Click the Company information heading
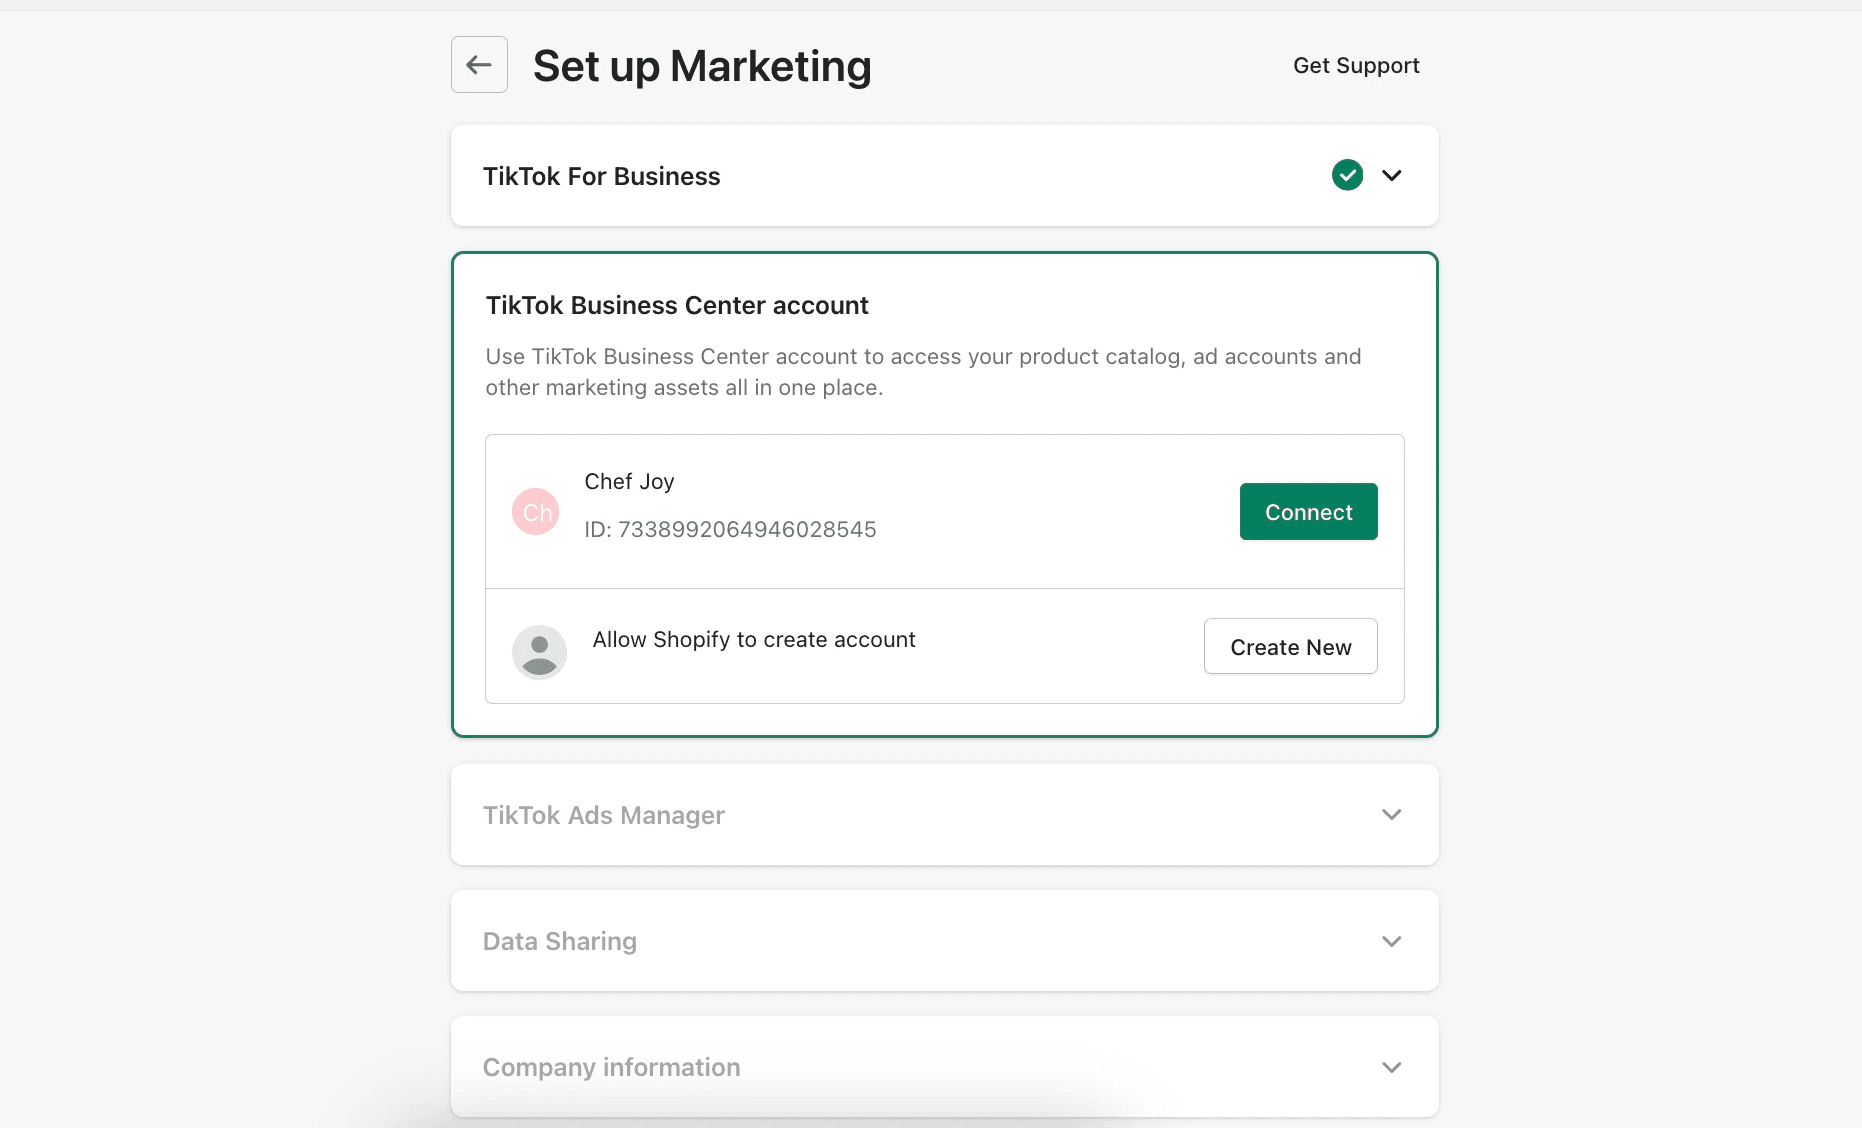The image size is (1862, 1128). click(x=611, y=1068)
